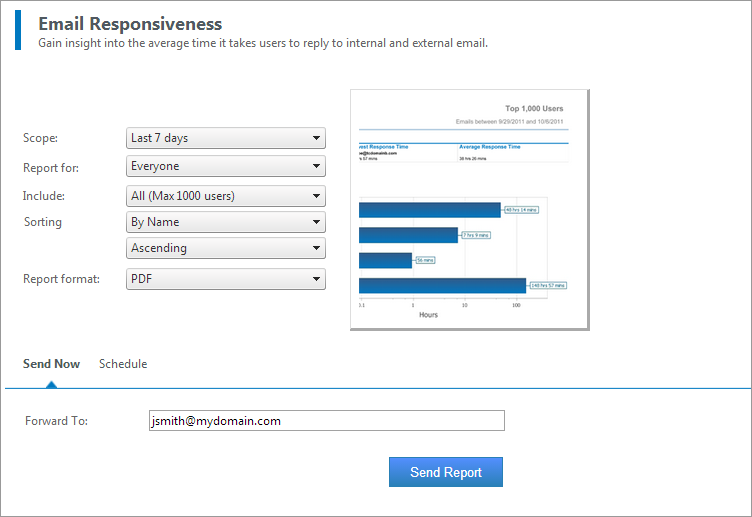The width and height of the screenshot is (752, 517).
Task: Select the Send Now tab
Action: 51,364
